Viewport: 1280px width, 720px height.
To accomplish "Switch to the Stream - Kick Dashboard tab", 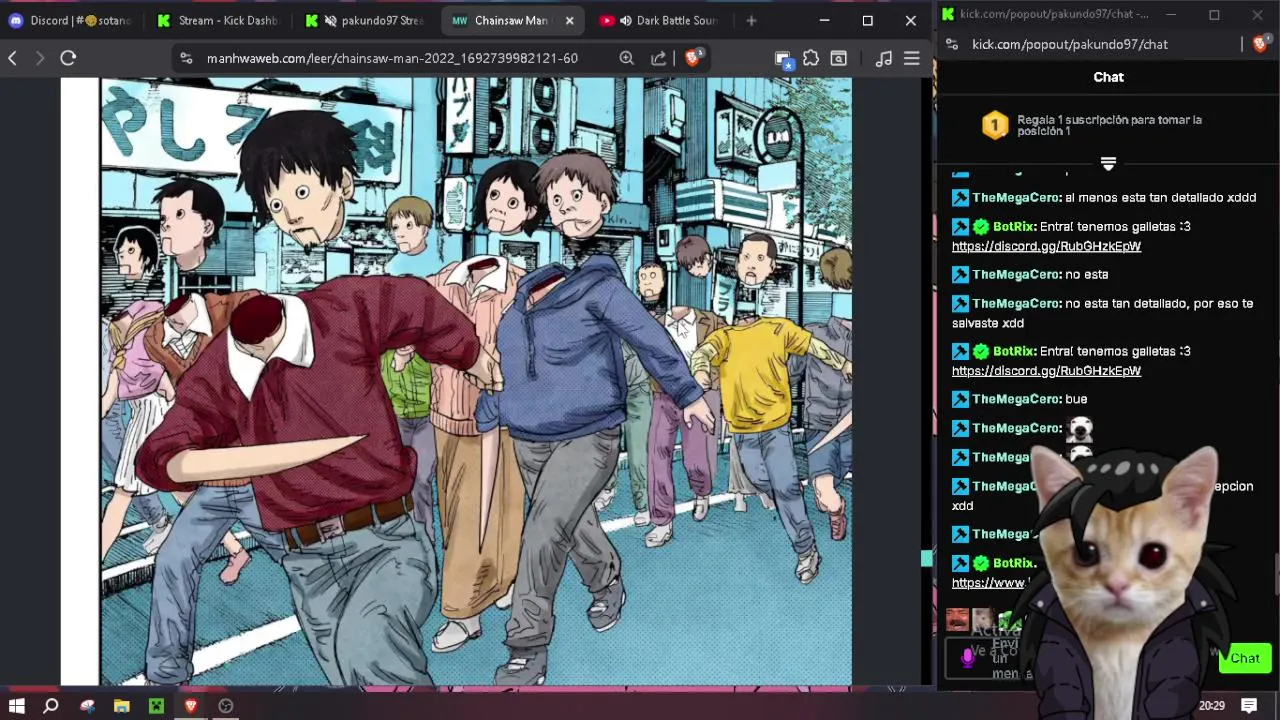I will click(217, 20).
